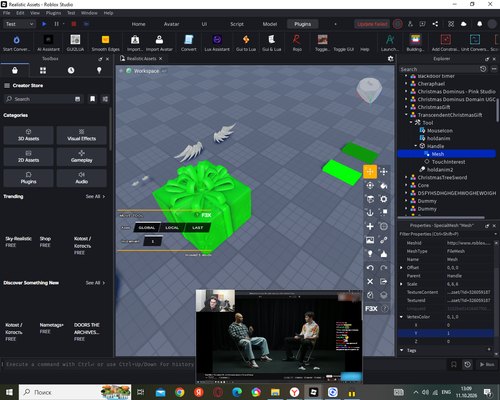Open the Rojo plugin
Image resolution: width=500 pixels, height=400 pixels.
coord(297,43)
